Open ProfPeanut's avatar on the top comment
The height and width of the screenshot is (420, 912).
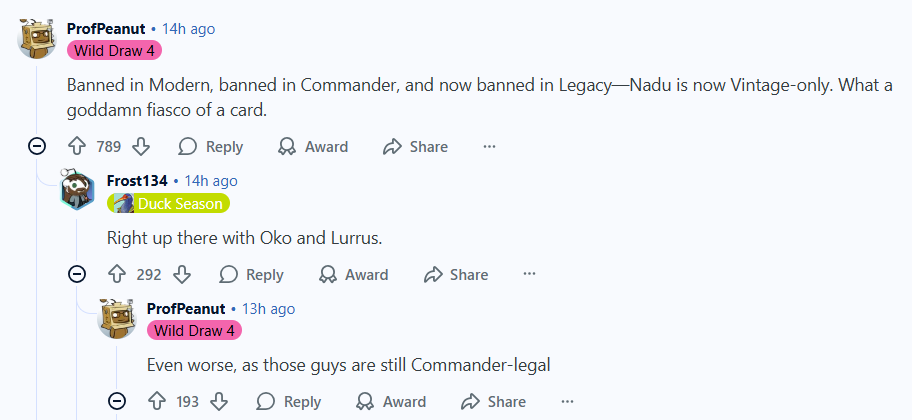37,38
